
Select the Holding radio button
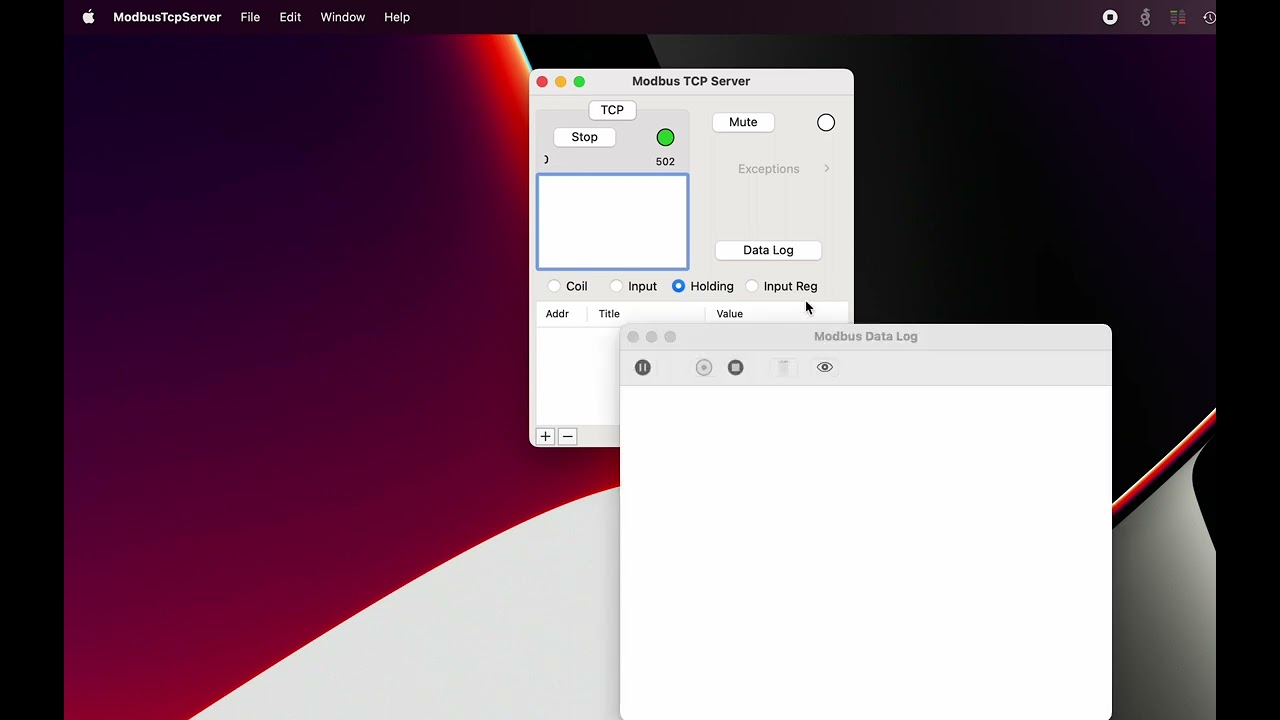point(679,286)
